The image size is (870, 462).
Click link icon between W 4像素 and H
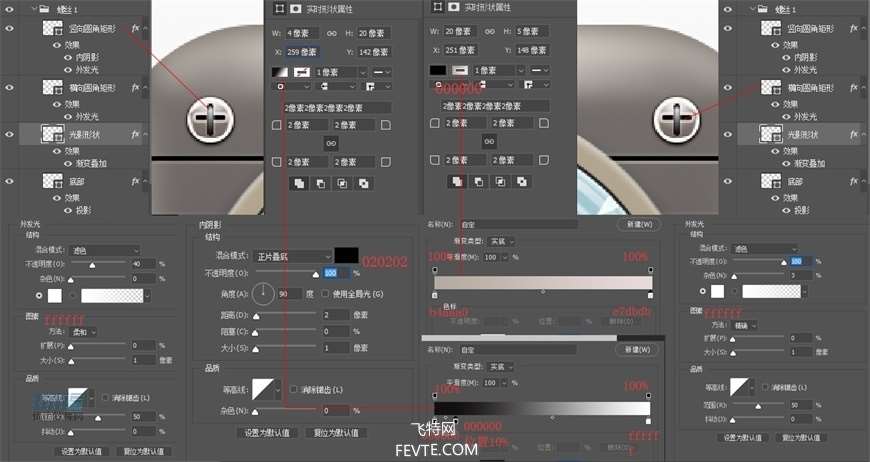pos(331,33)
